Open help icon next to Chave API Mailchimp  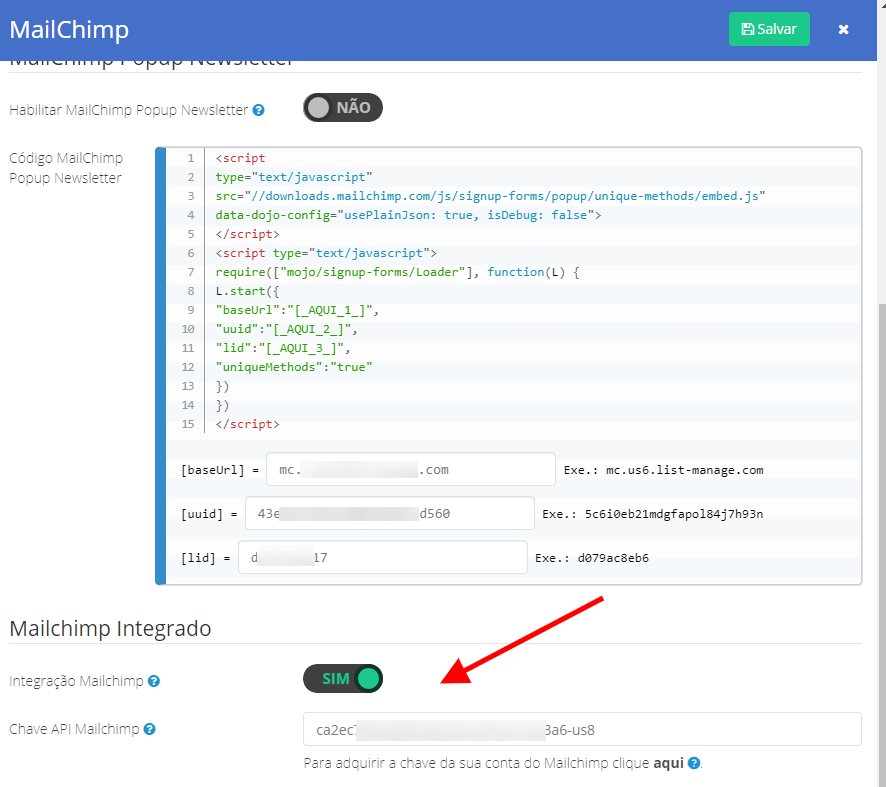(149, 729)
